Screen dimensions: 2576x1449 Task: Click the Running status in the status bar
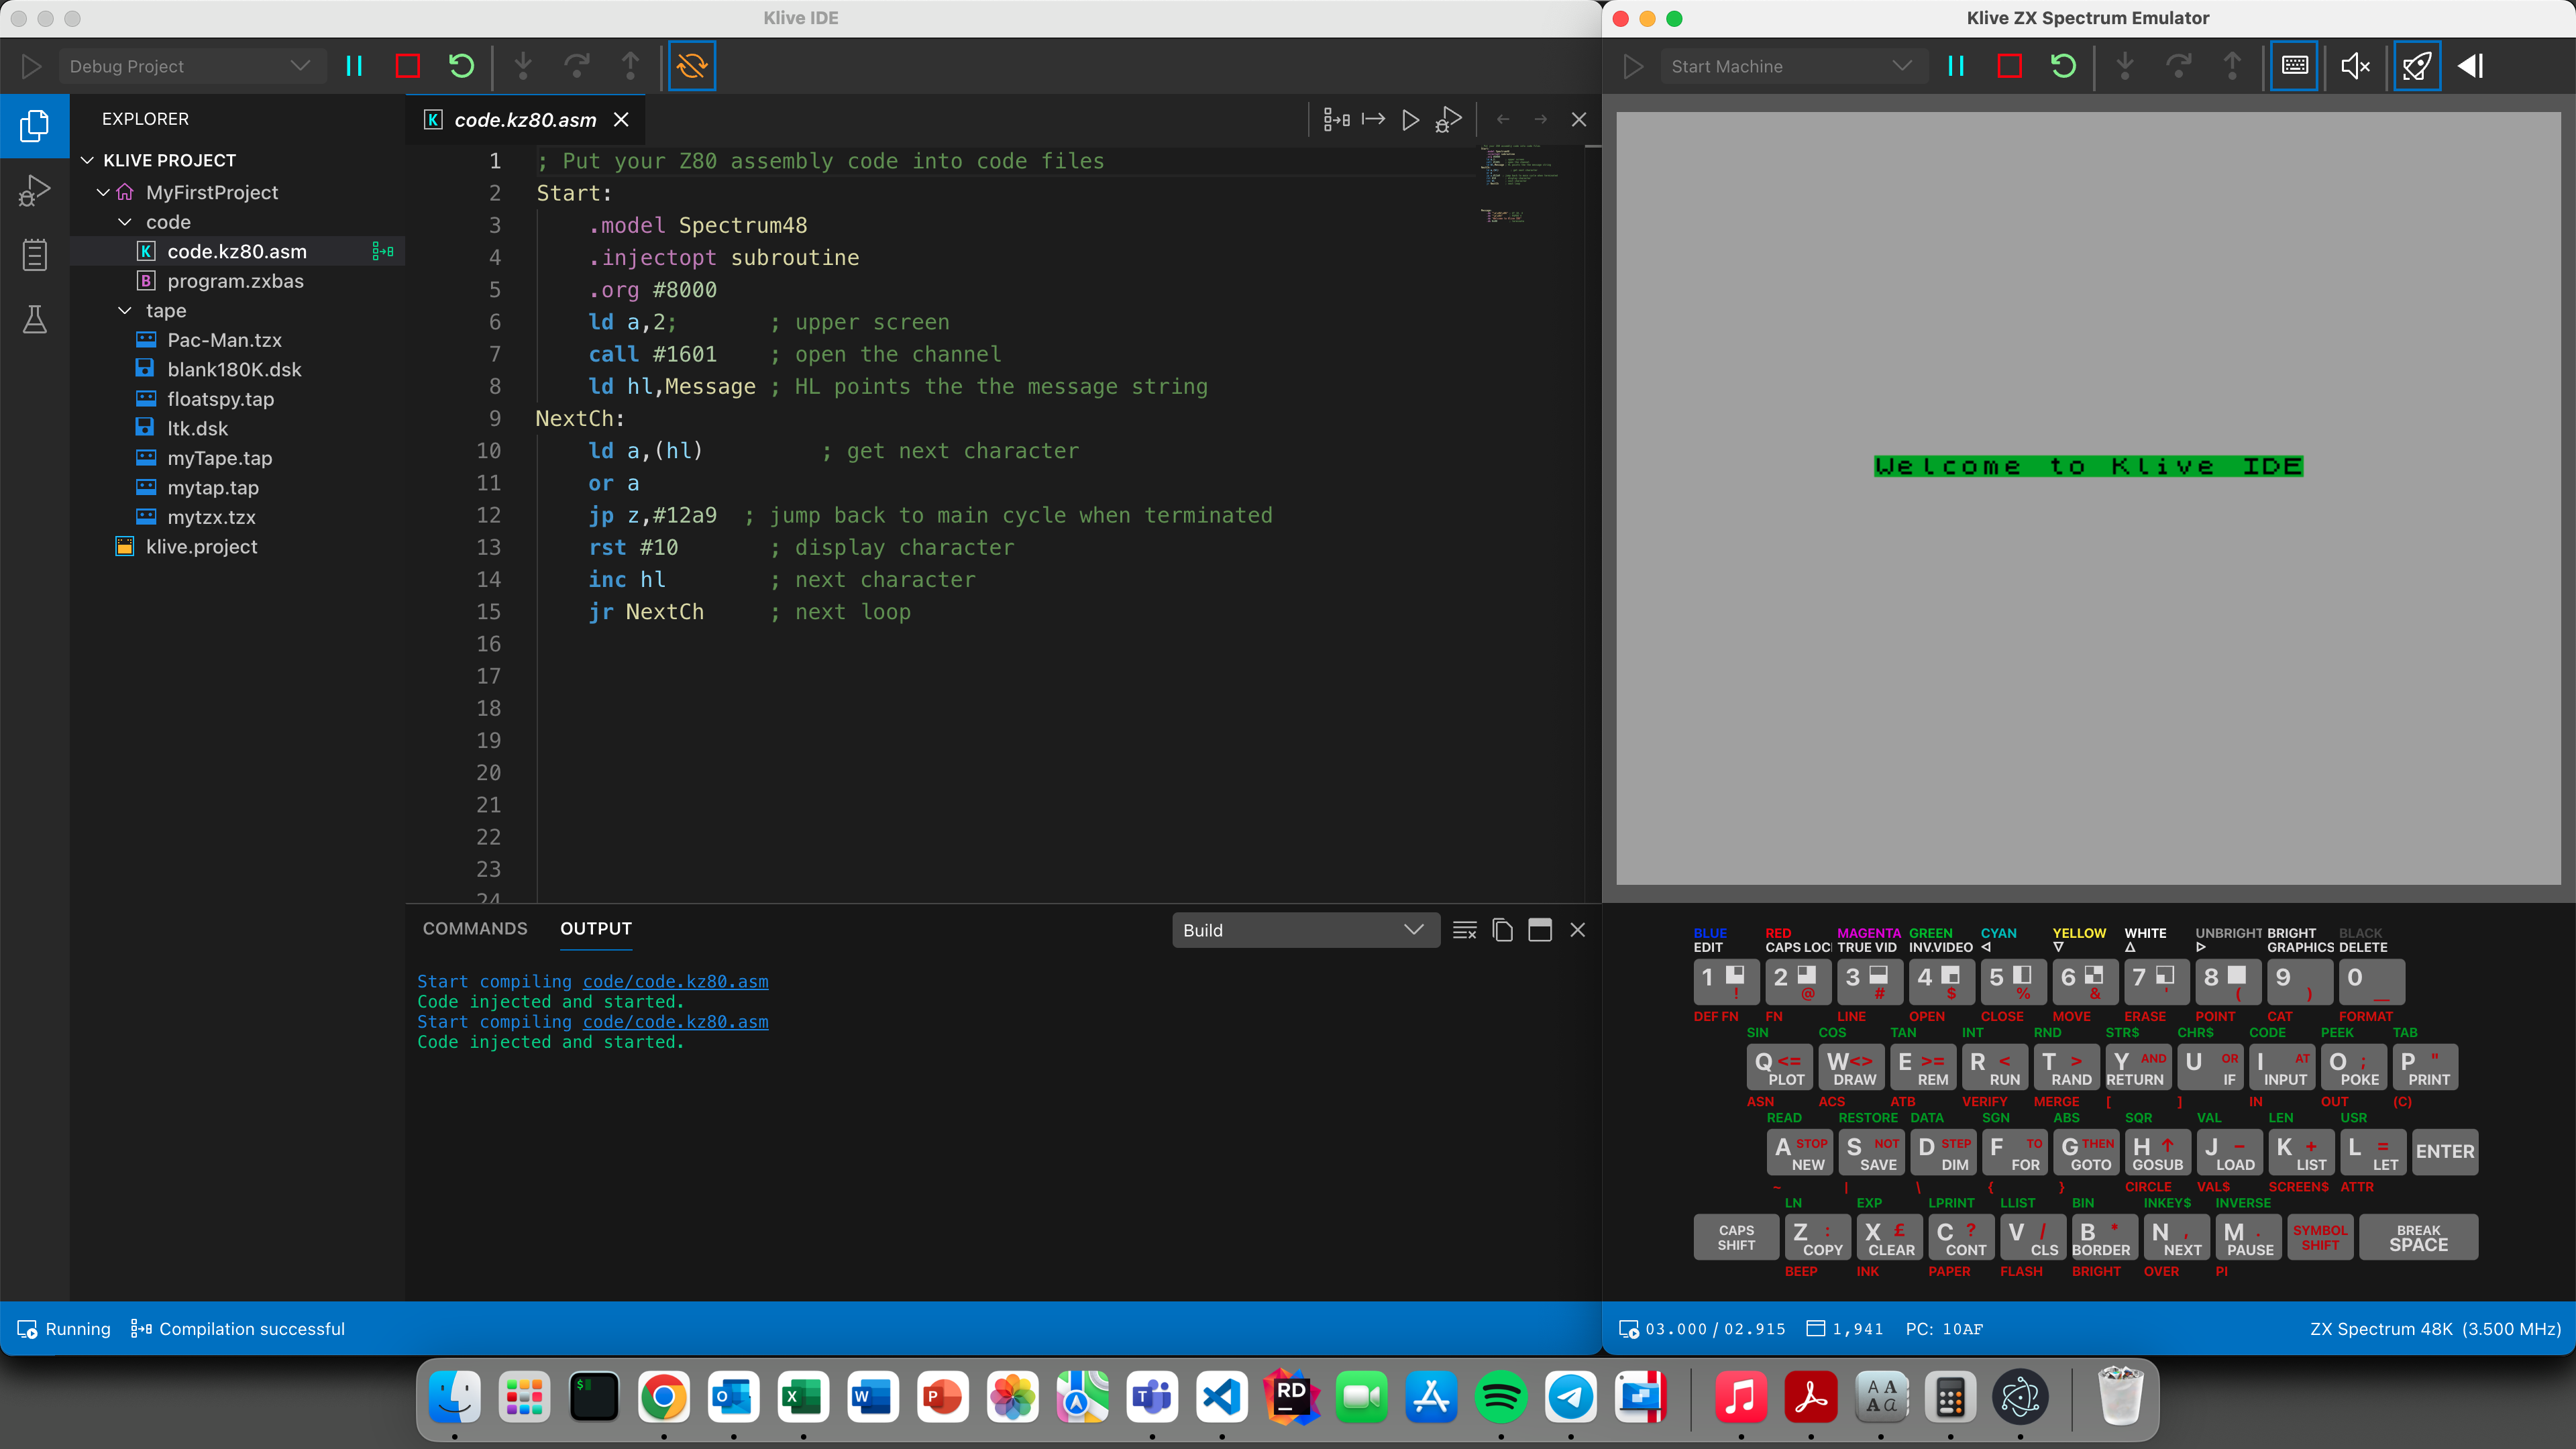64,1329
